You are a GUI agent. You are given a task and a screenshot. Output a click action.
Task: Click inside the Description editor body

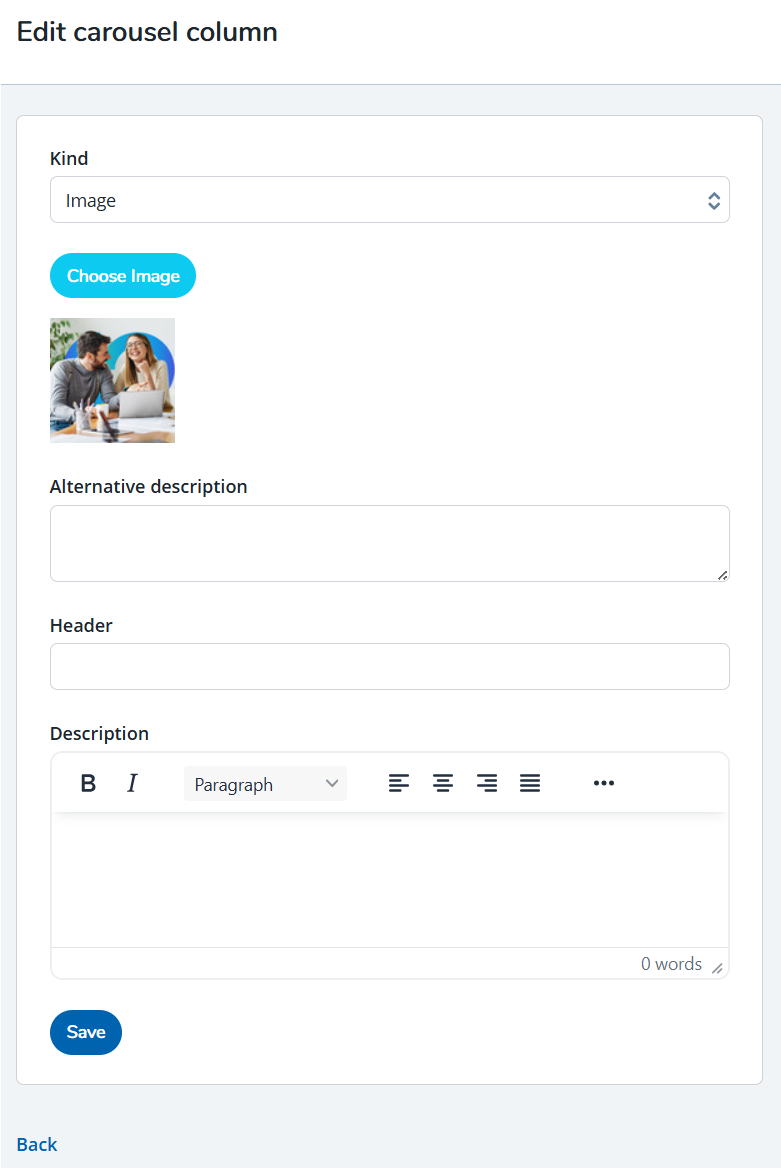click(x=390, y=880)
